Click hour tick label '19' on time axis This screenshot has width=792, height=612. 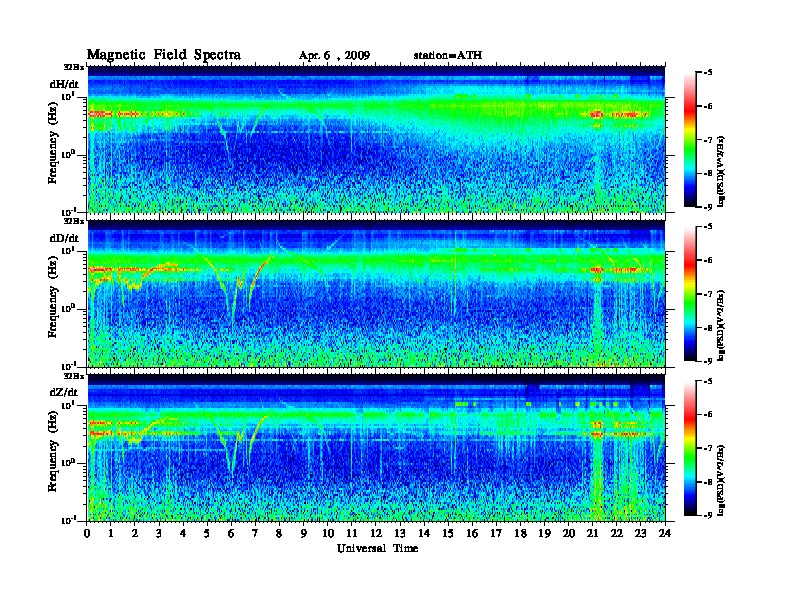544,533
